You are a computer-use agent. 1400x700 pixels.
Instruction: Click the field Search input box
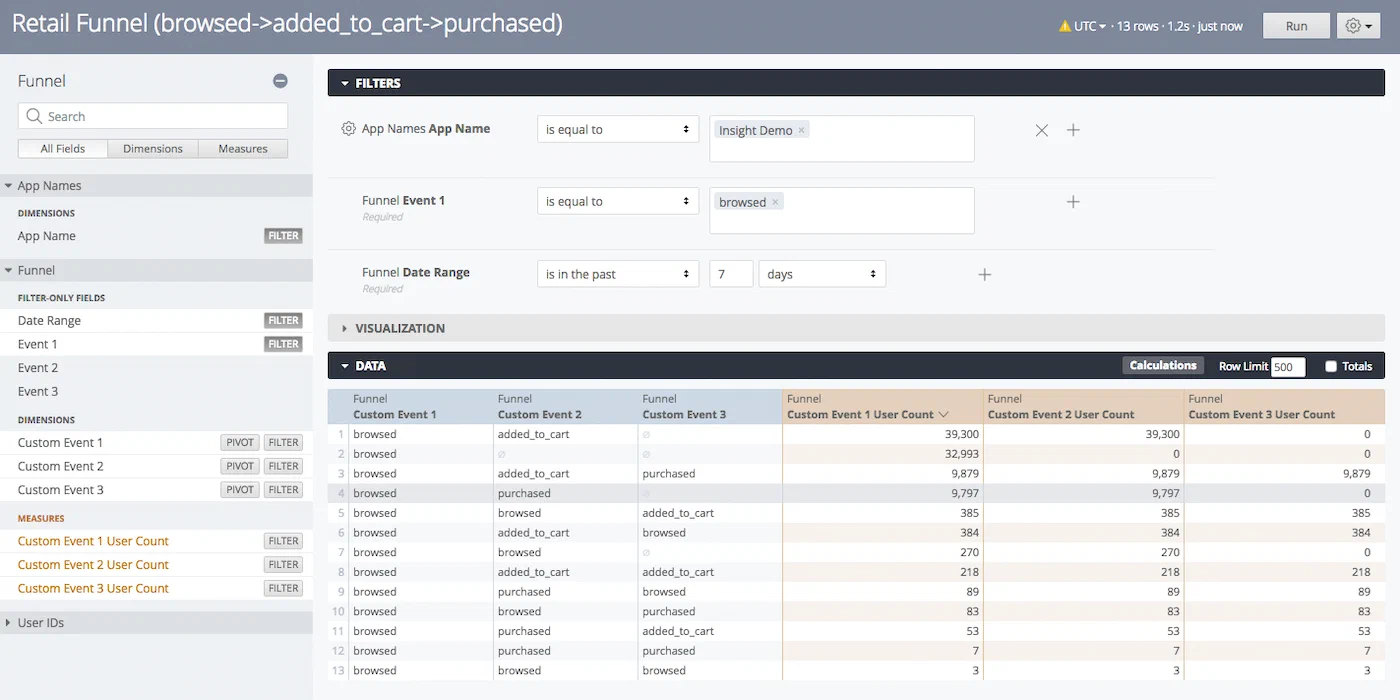(x=153, y=116)
